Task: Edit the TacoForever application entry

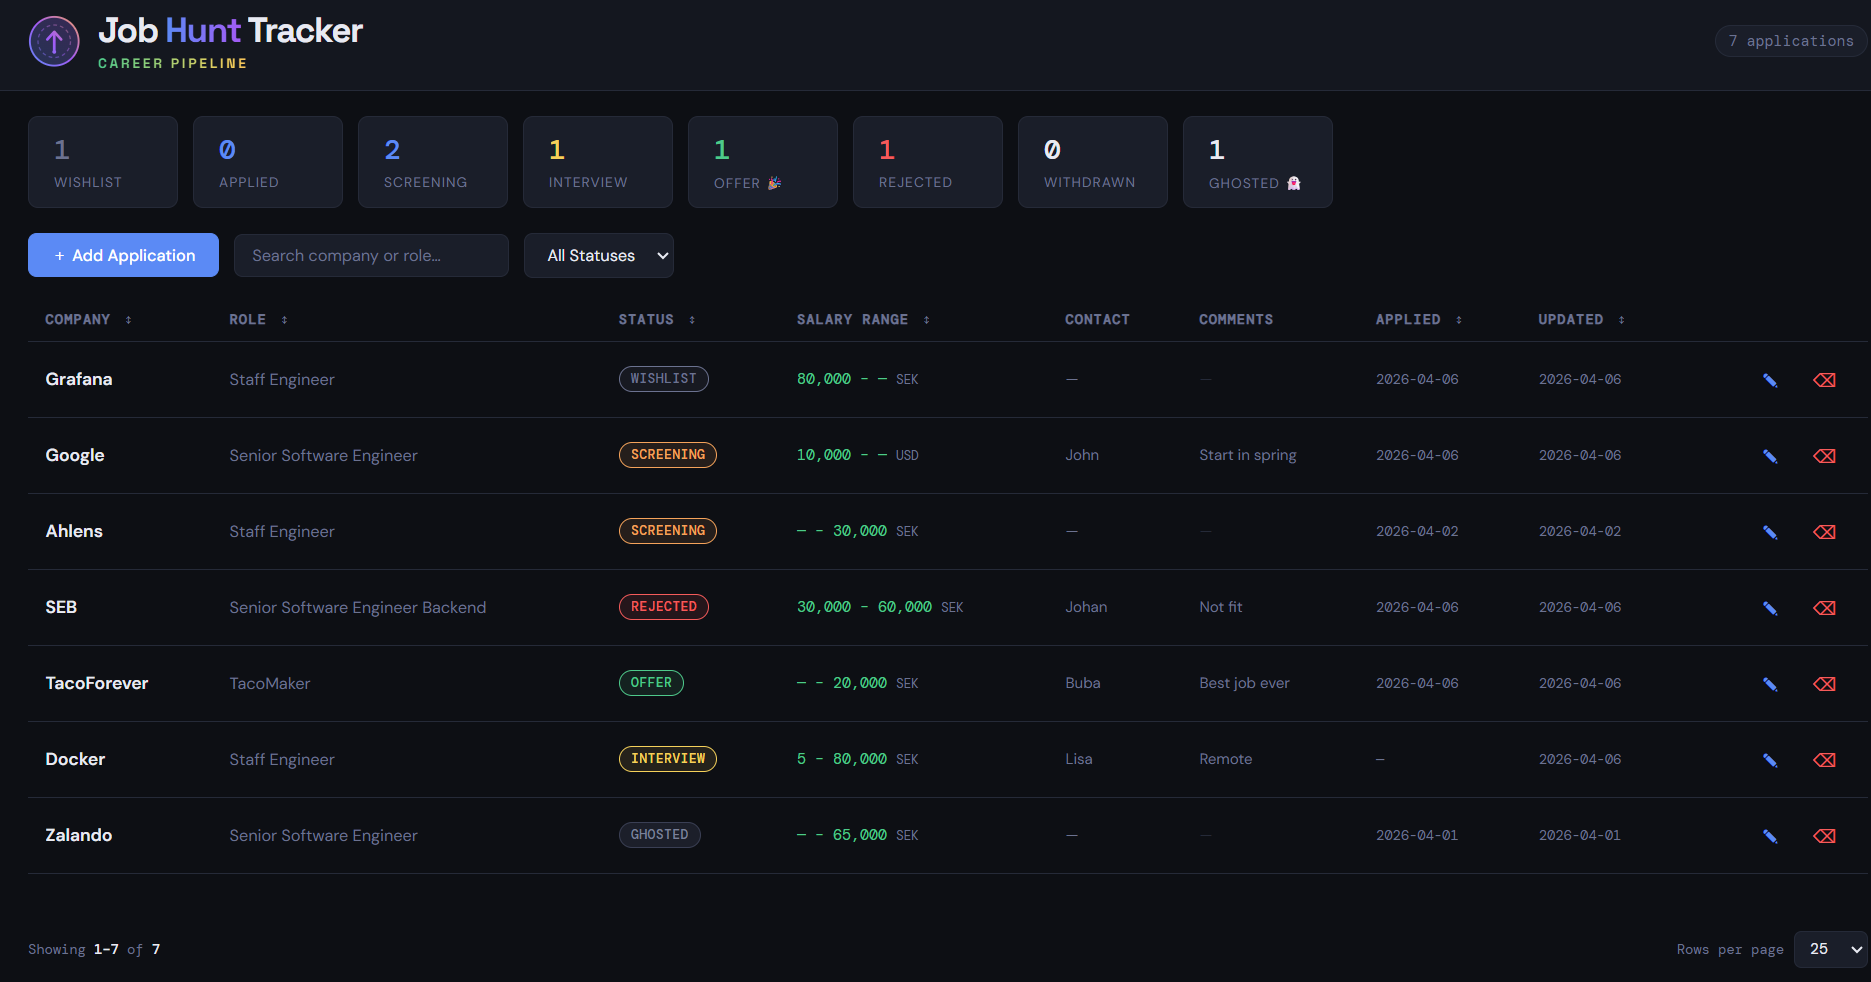Action: [x=1770, y=684]
